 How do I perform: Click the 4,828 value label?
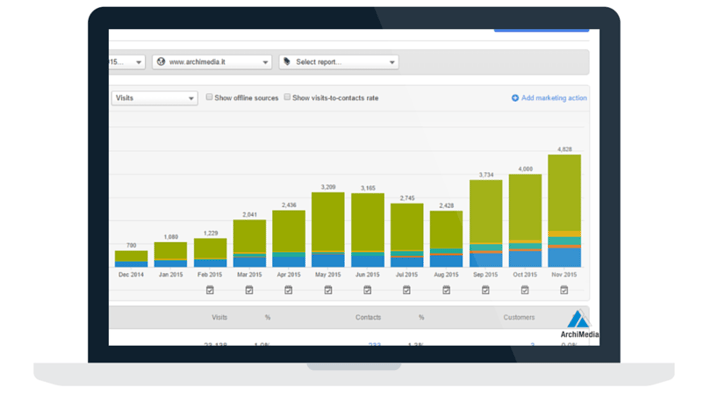click(565, 149)
